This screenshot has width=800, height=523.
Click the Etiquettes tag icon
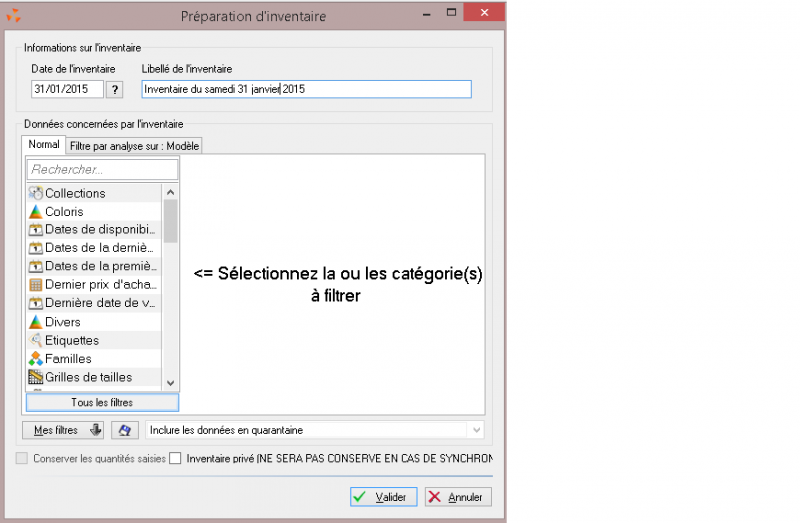(35, 340)
